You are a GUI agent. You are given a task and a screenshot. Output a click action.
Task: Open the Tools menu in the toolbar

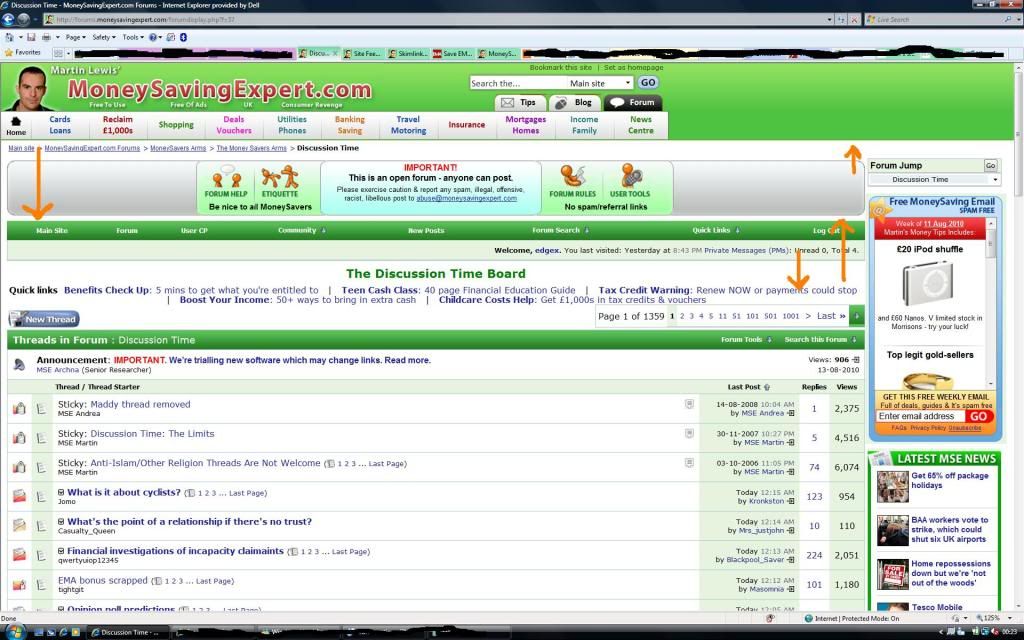click(133, 37)
